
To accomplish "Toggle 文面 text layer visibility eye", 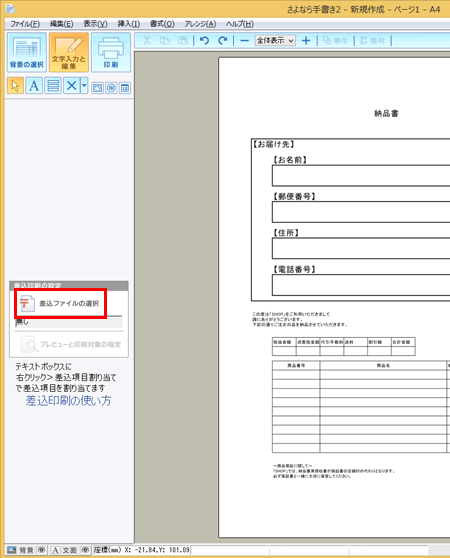I will pyautogui.click(x=85, y=550).
